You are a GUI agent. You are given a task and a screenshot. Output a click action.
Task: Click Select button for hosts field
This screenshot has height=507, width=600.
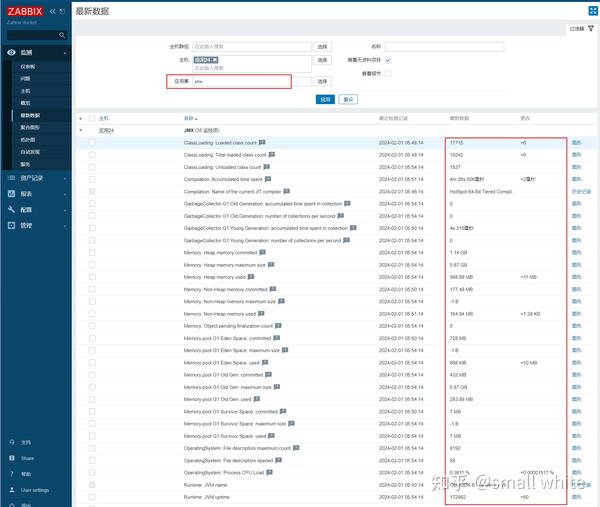pos(322,60)
